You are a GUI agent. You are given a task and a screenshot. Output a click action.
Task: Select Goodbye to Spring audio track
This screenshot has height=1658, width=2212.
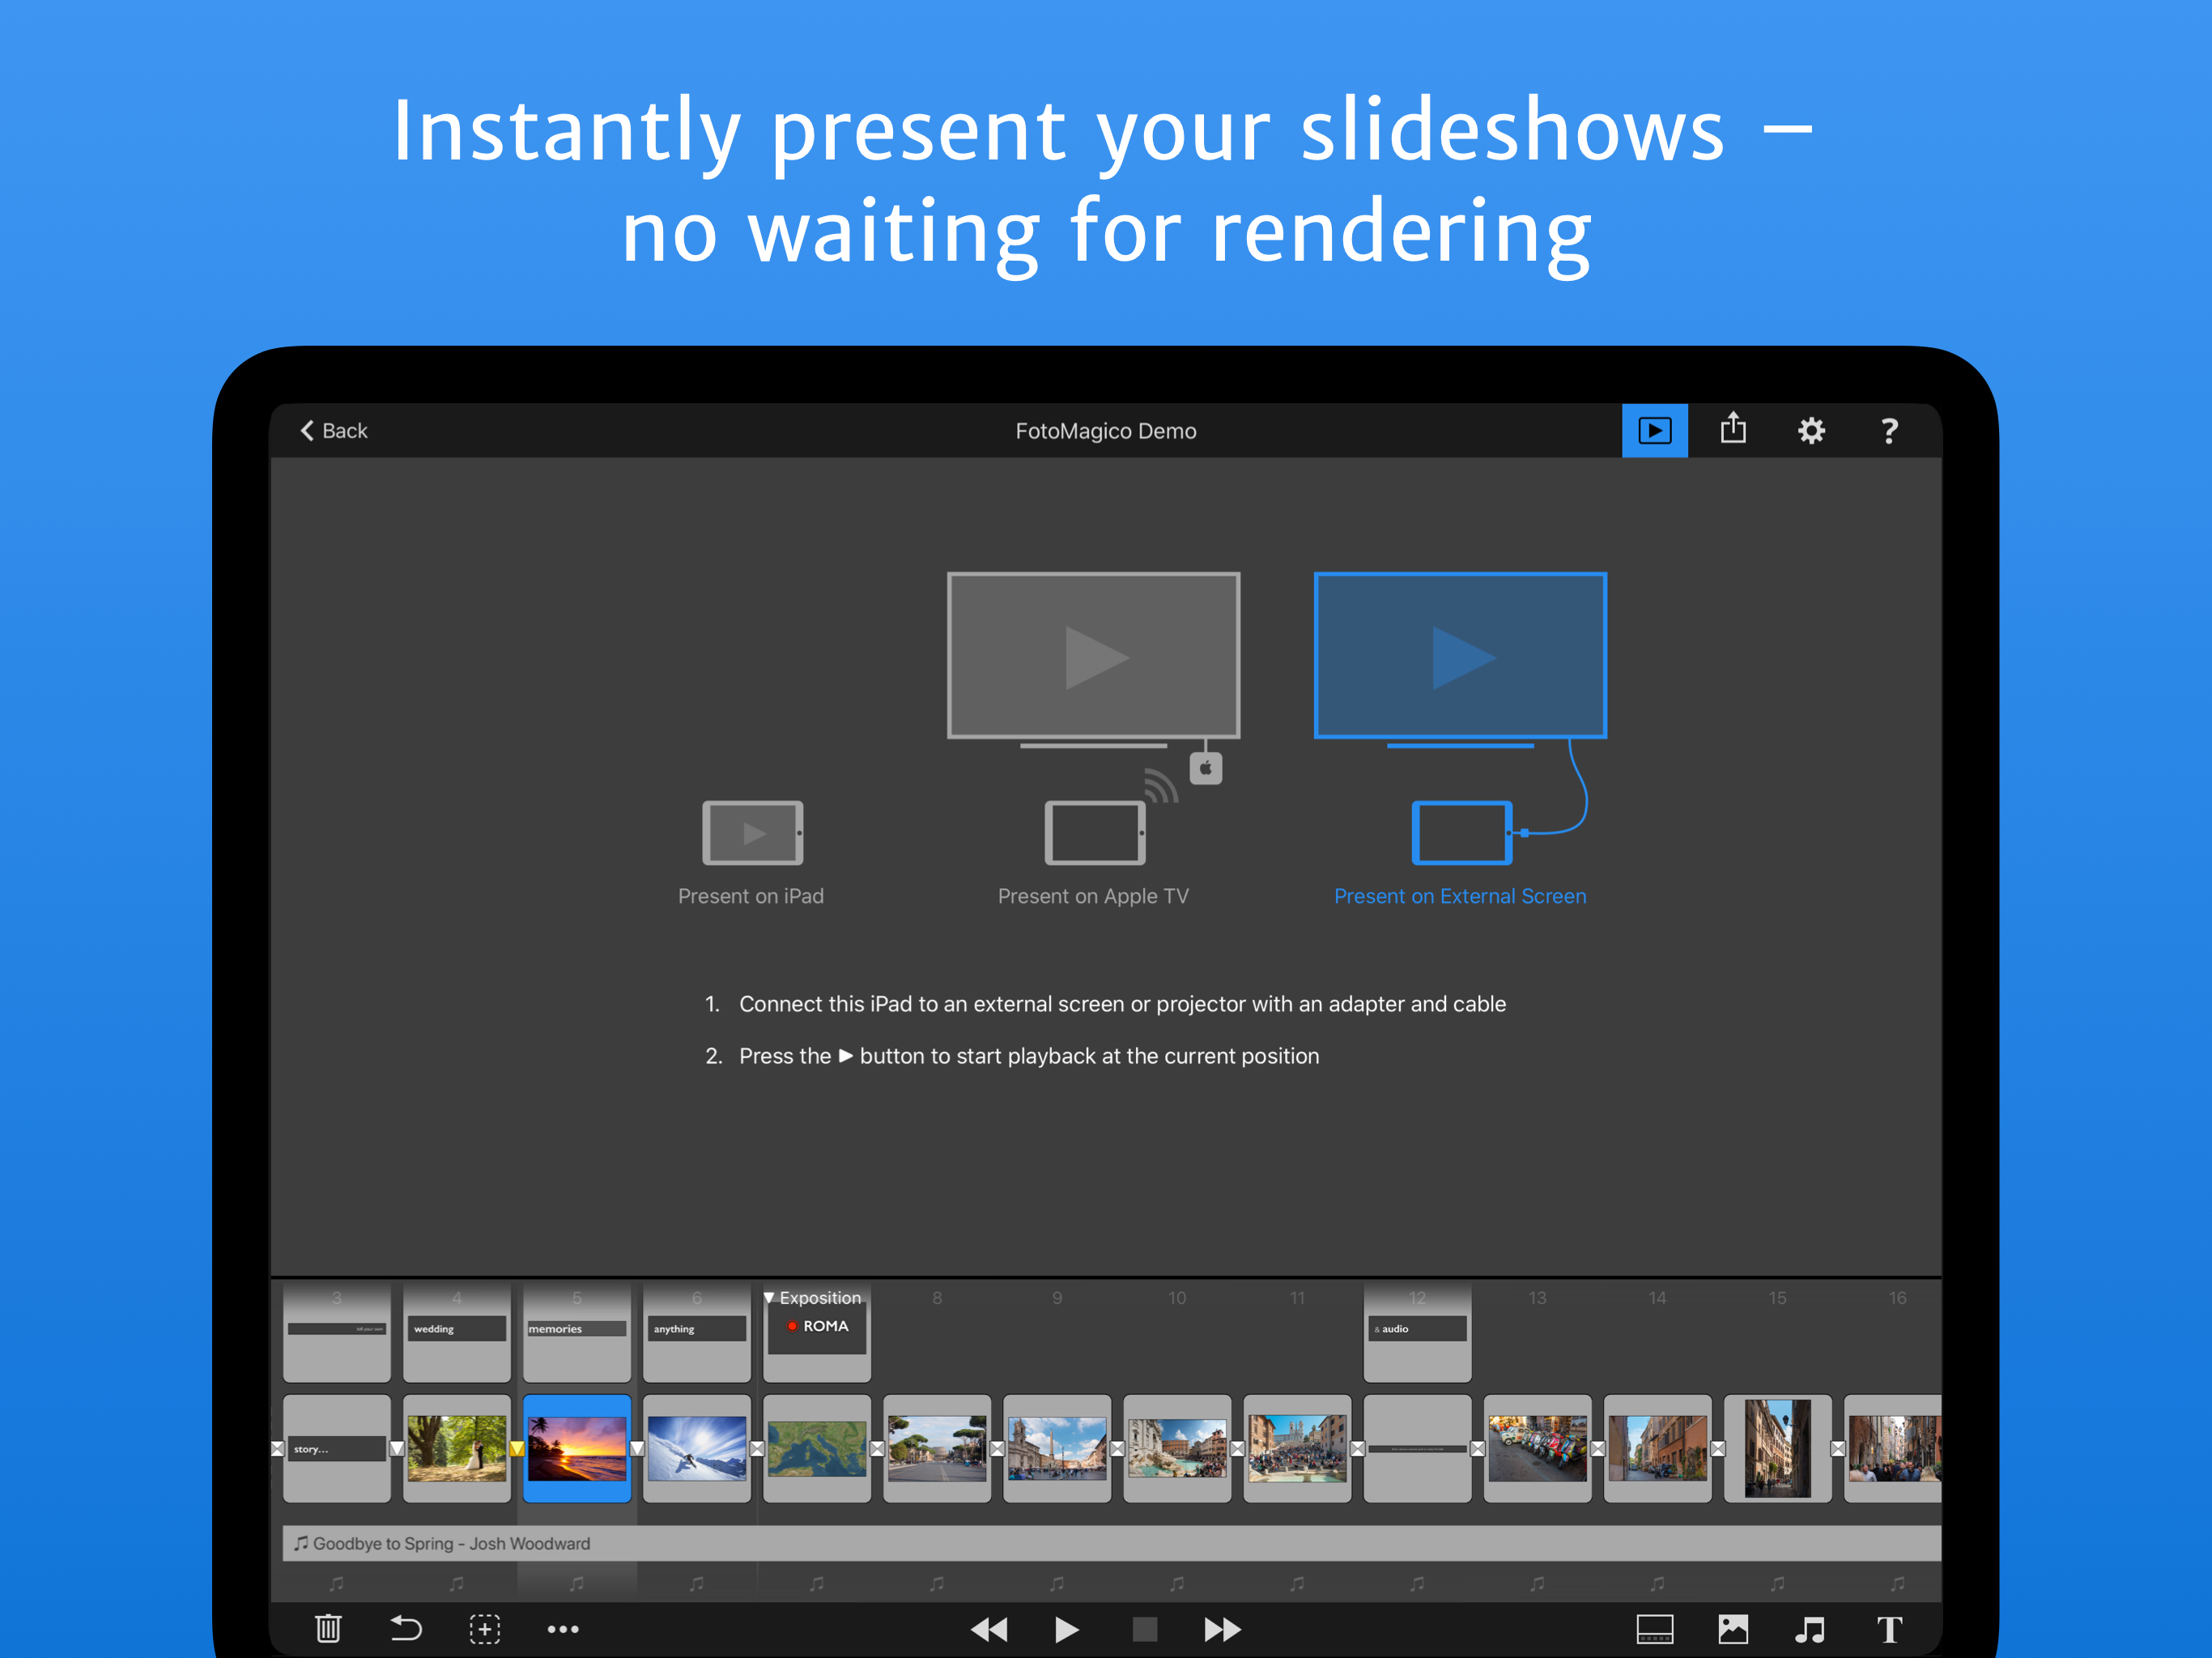tap(1111, 1543)
